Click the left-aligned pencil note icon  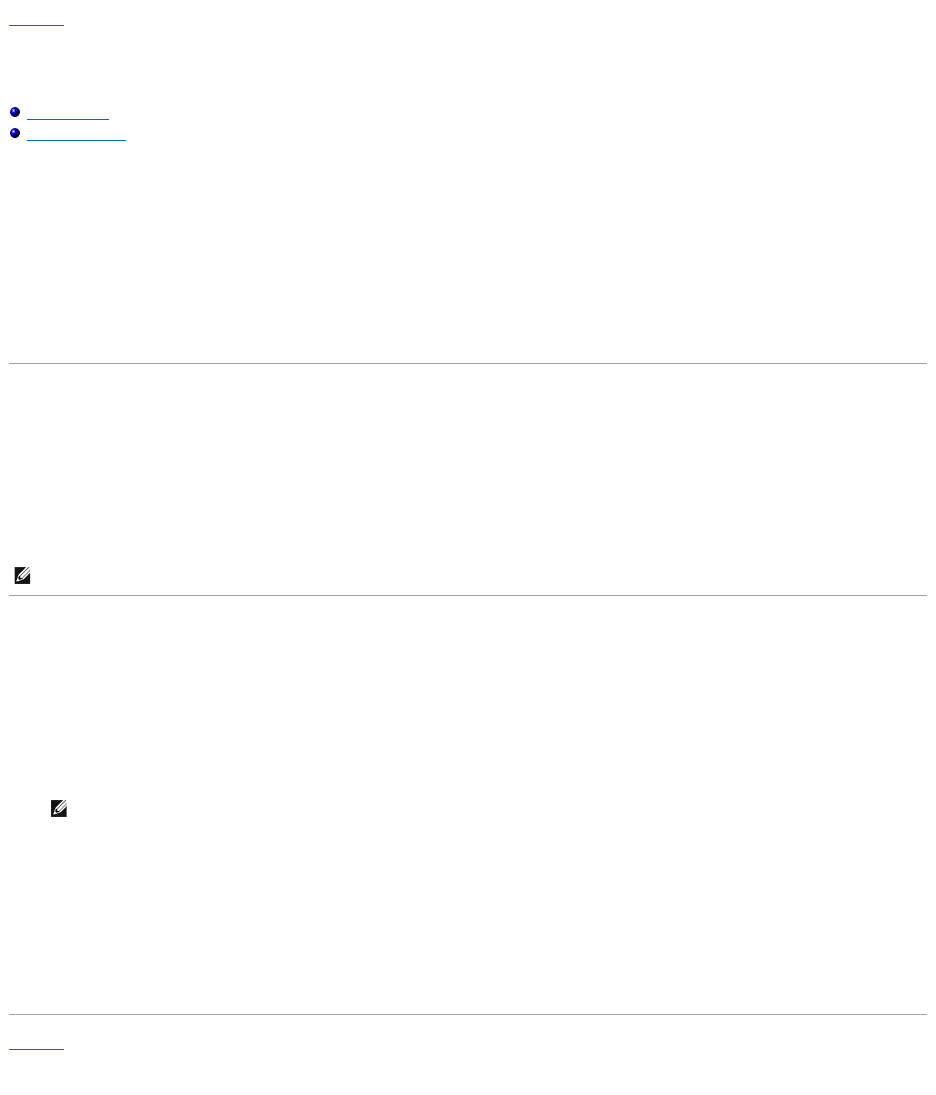click(x=20, y=576)
